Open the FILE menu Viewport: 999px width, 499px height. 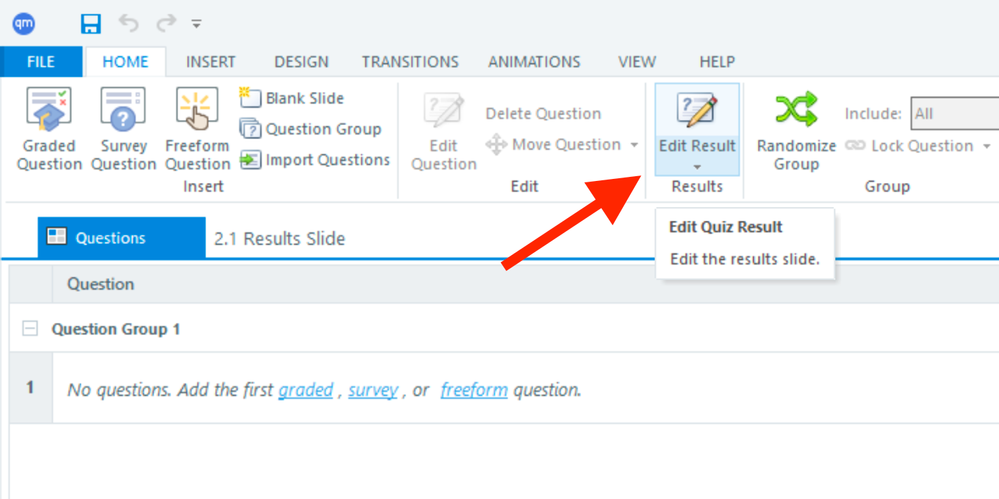pos(41,62)
